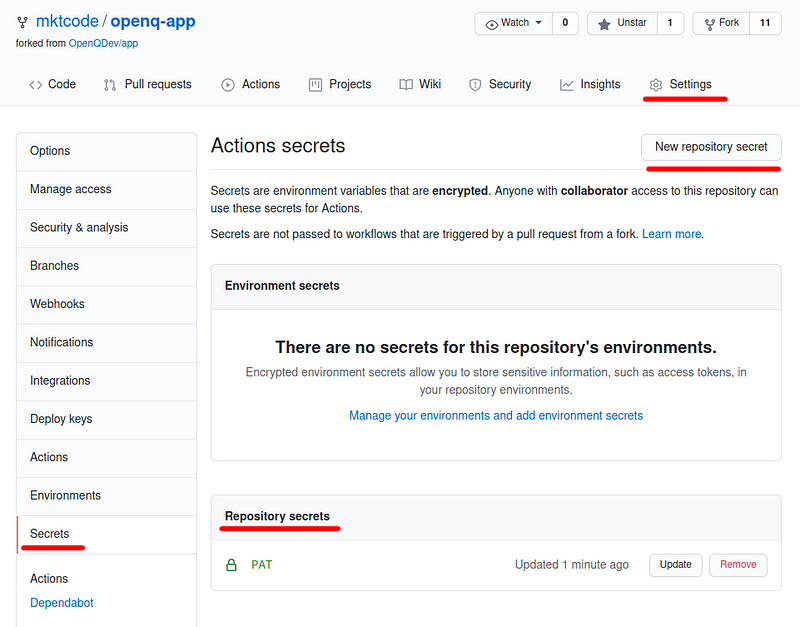Screen dimensions: 800x627
Task: Click the Fork button
Action: (721, 23)
